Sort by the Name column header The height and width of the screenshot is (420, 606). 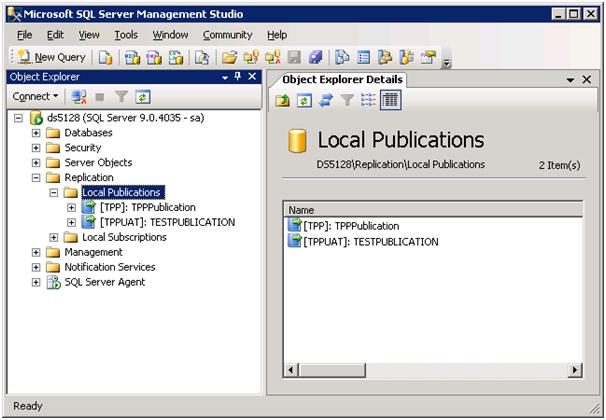pos(433,210)
